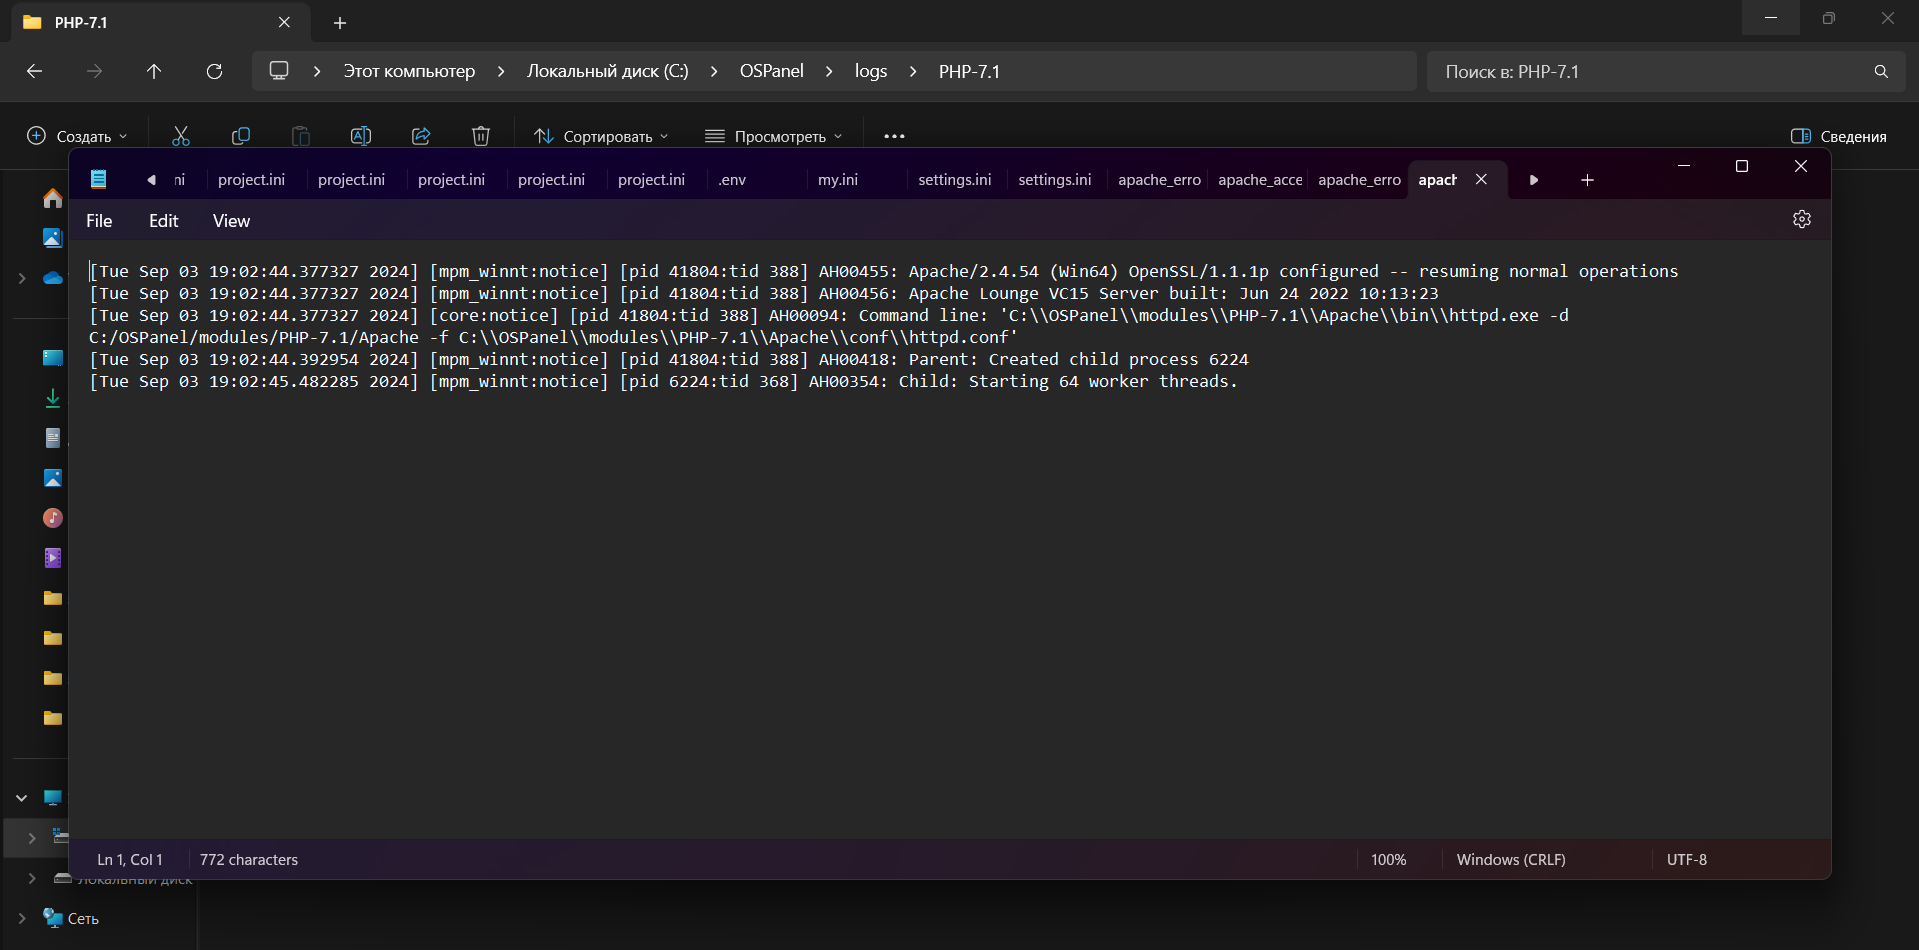1919x950 pixels.
Task: Select This PC monitor icon in the sidebar
Action: point(53,798)
